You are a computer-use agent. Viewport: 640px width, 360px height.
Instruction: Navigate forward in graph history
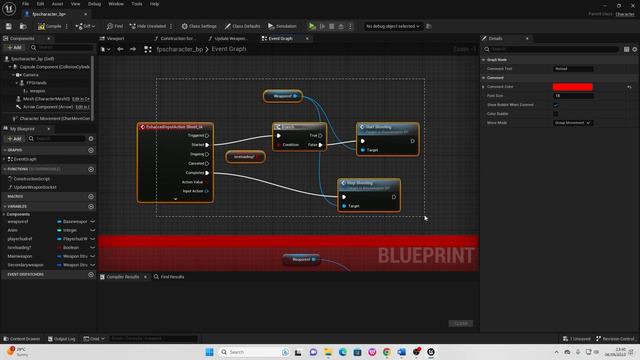click(133, 49)
